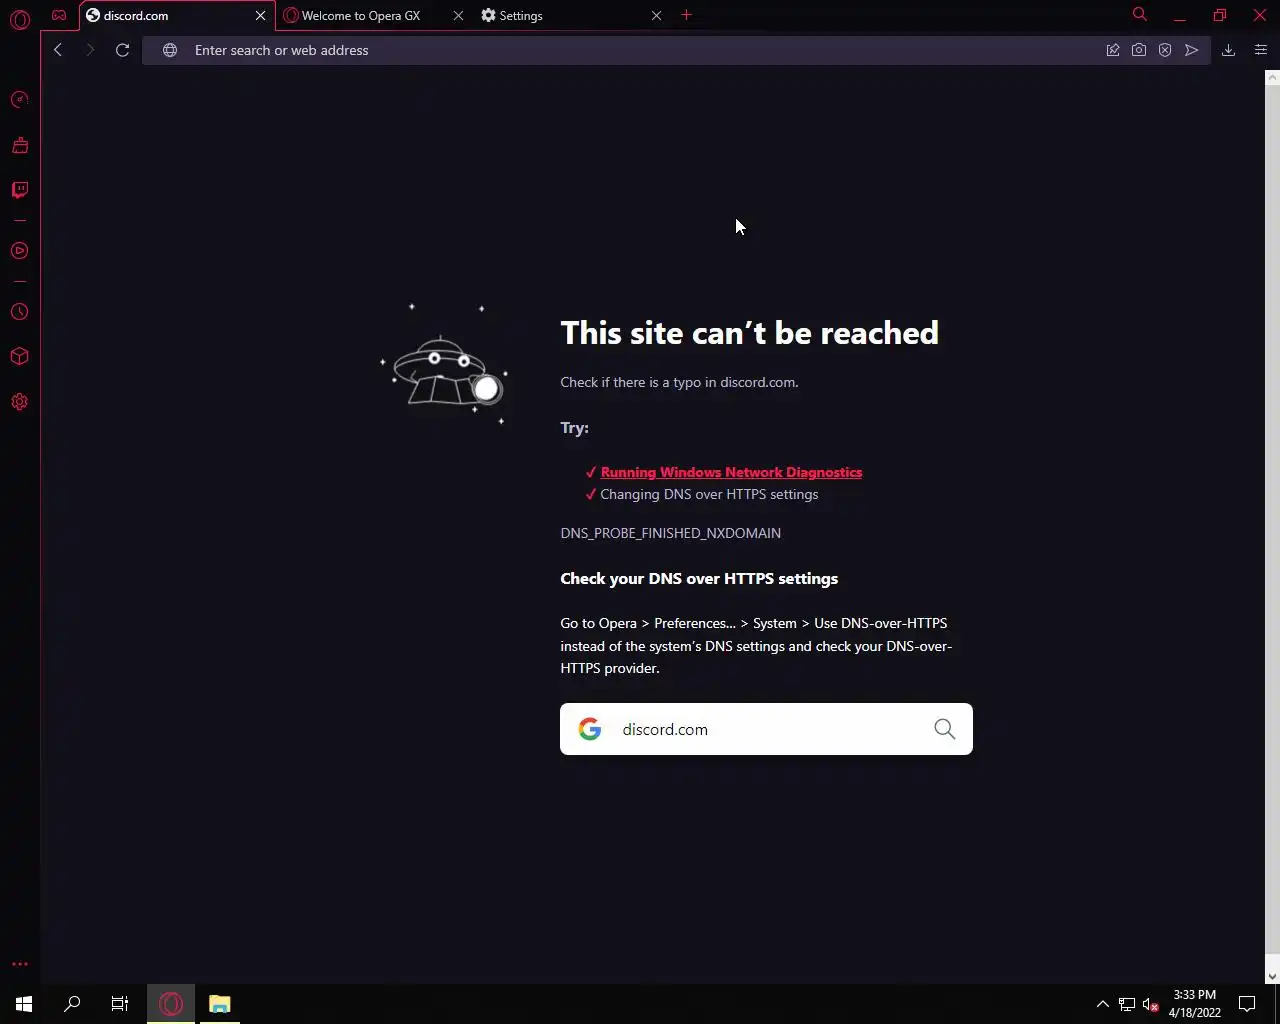
Task: Open the Easy Setup menu icon
Action: (1260, 50)
